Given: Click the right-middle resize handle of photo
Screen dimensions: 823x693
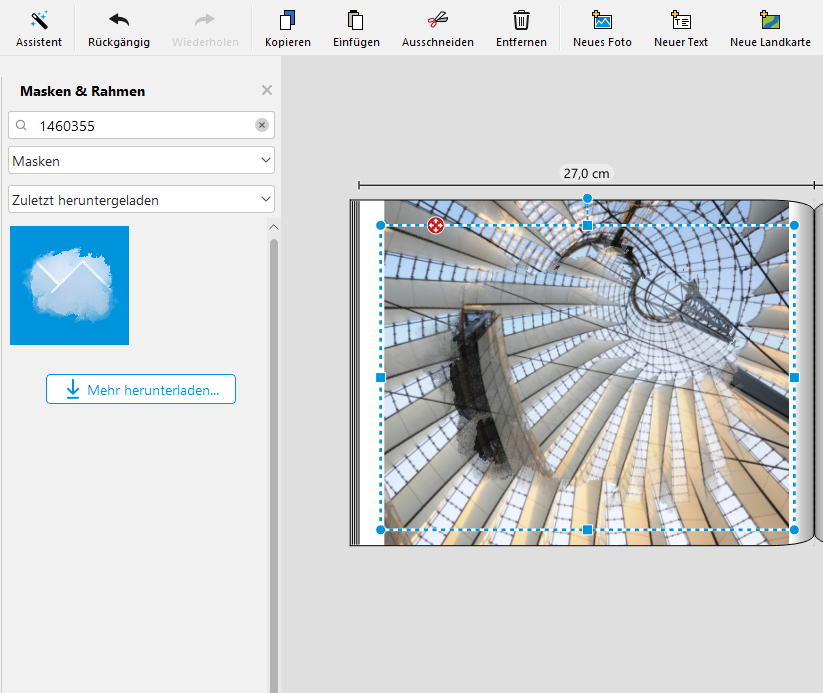Looking at the screenshot, I should coord(794,377).
